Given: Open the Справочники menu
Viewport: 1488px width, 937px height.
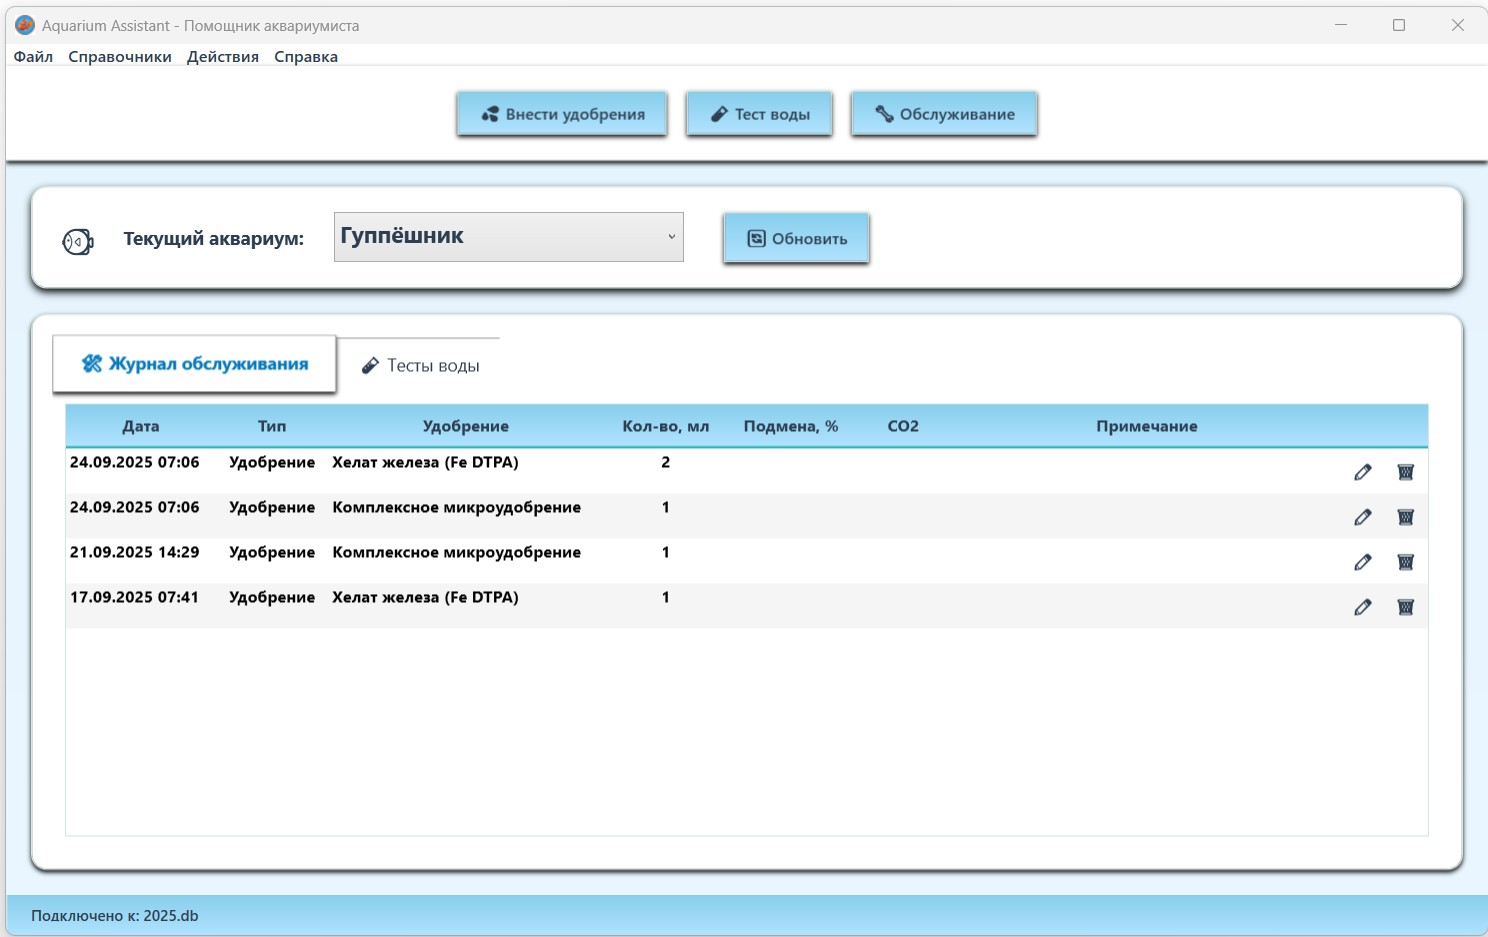Looking at the screenshot, I should pyautogui.click(x=120, y=57).
